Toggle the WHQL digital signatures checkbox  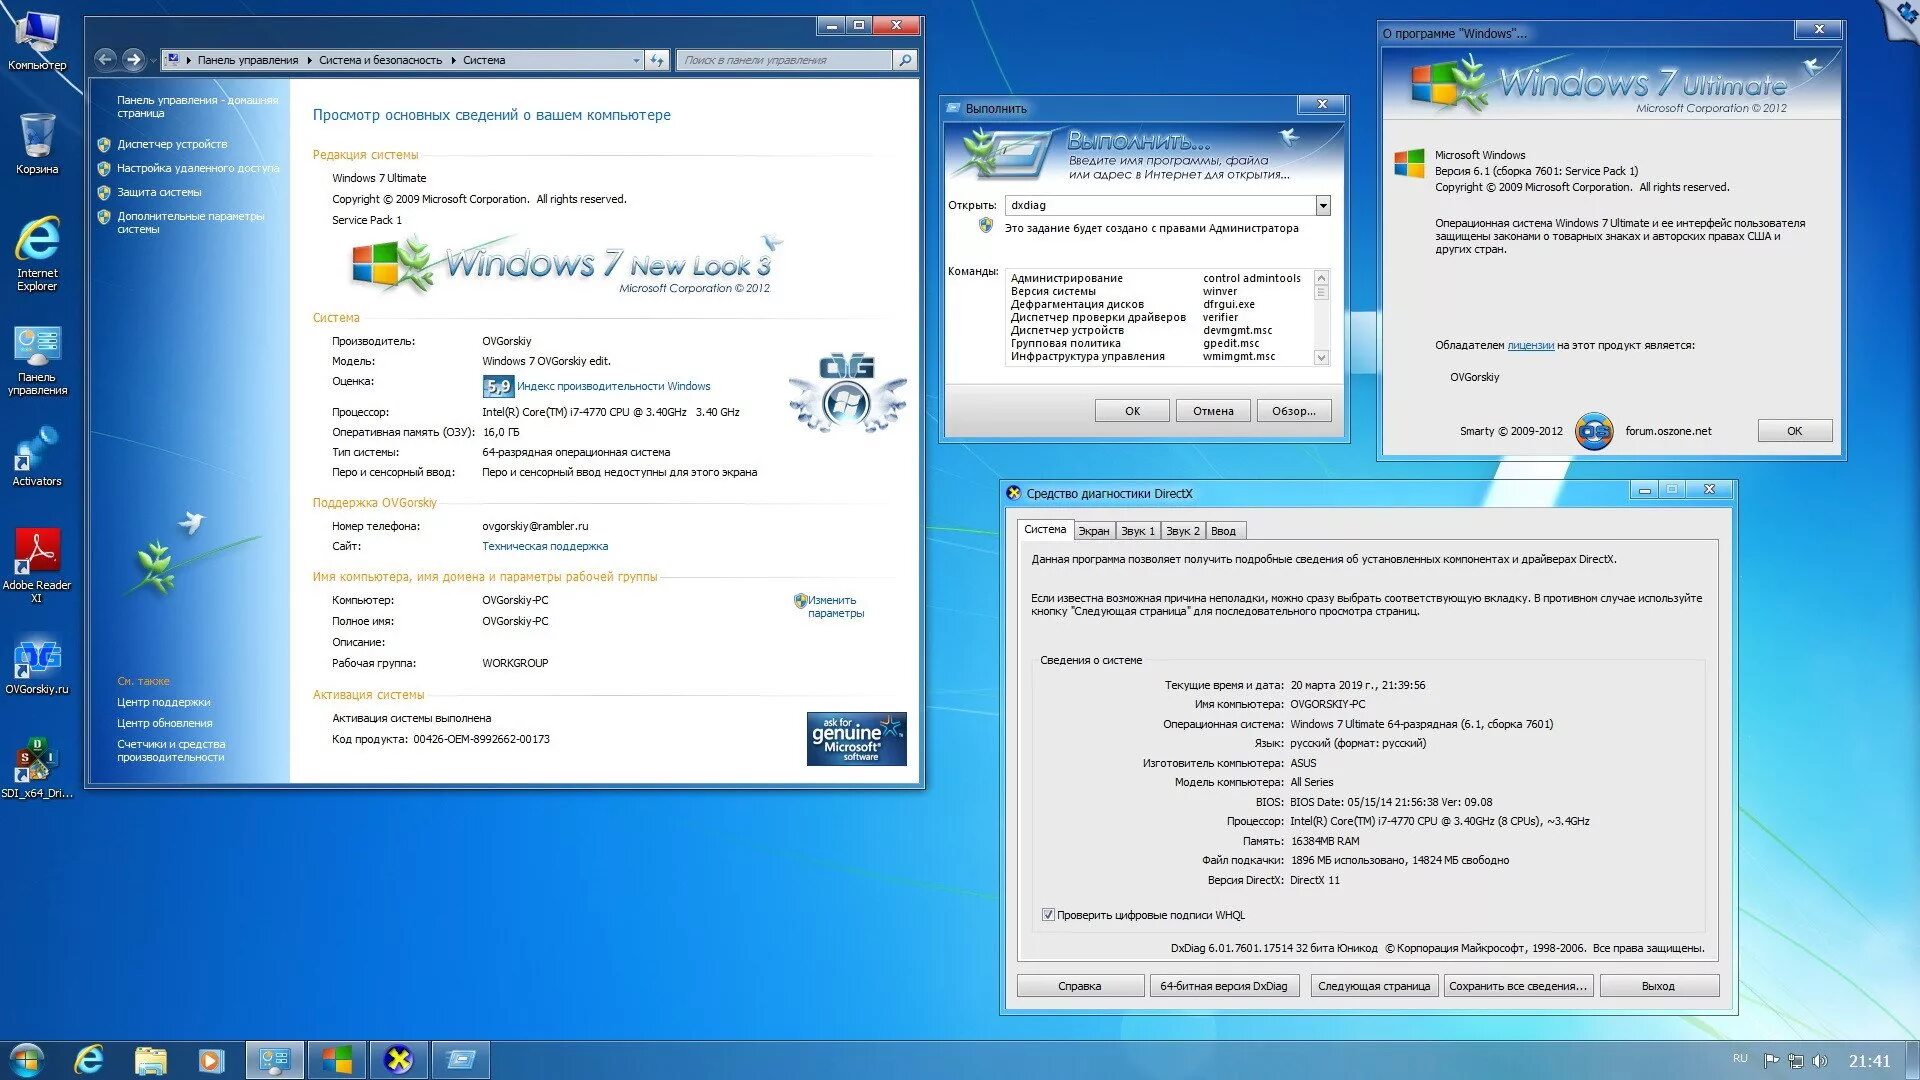coord(1048,915)
